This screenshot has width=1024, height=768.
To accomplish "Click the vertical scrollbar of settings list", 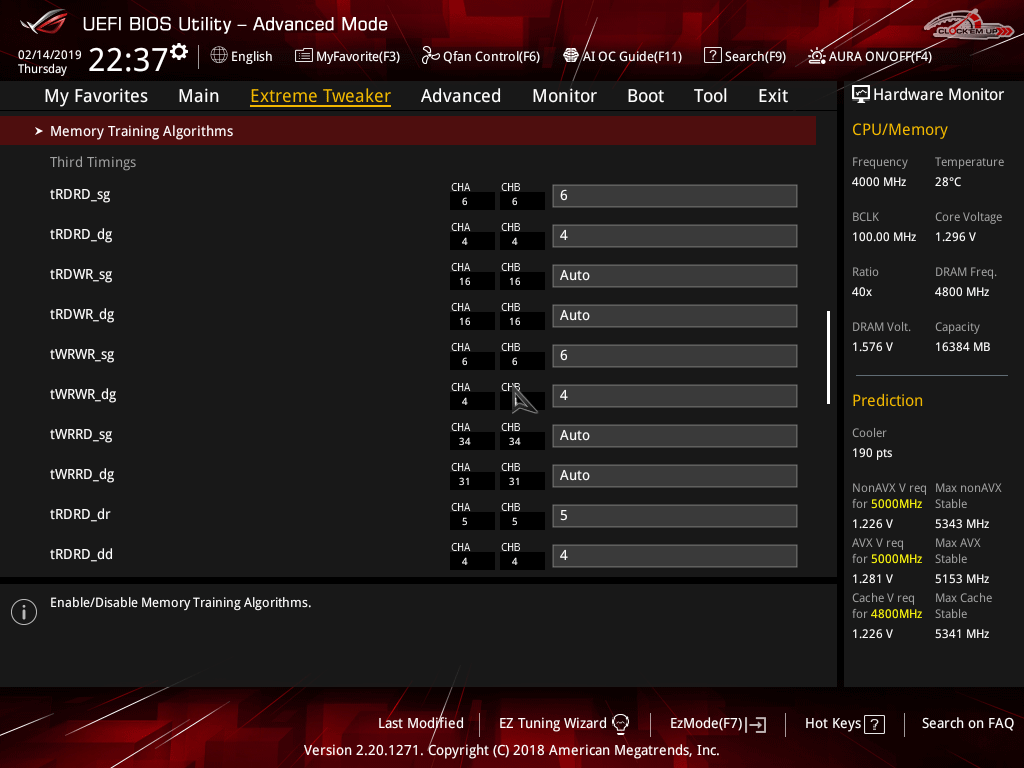I will pos(828,357).
